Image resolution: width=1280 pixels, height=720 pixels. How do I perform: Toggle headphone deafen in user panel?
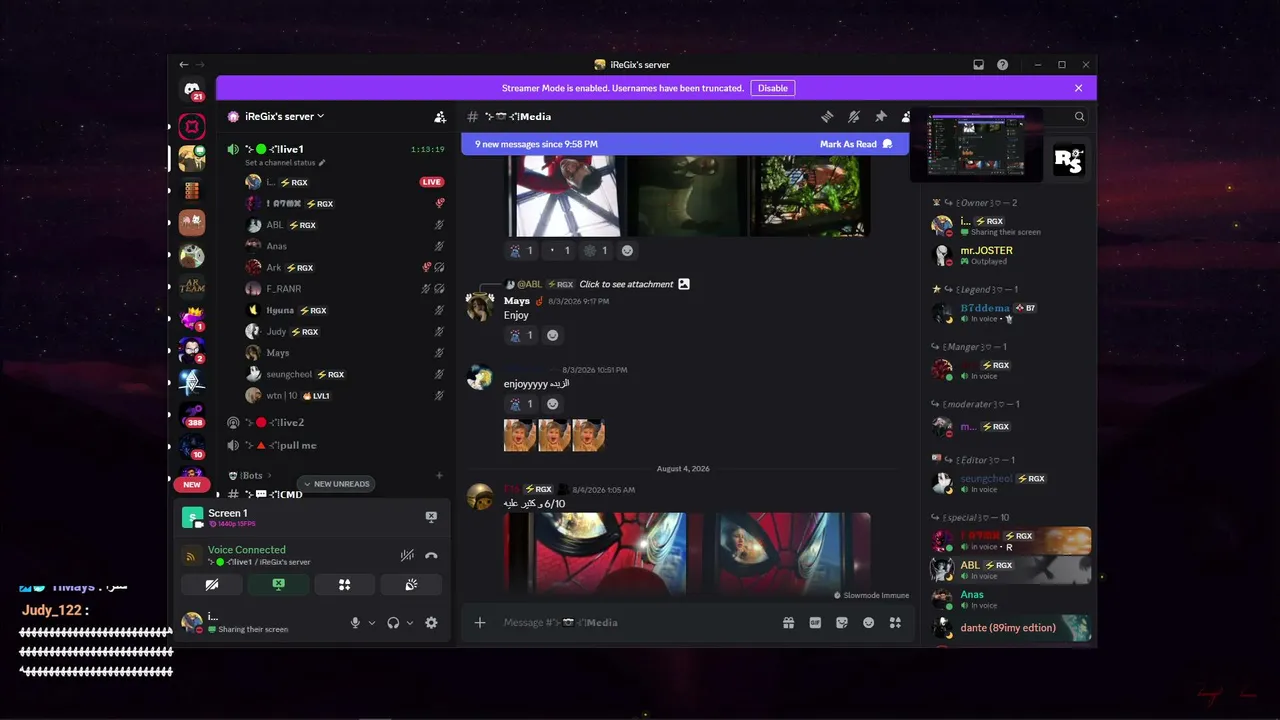pos(393,623)
